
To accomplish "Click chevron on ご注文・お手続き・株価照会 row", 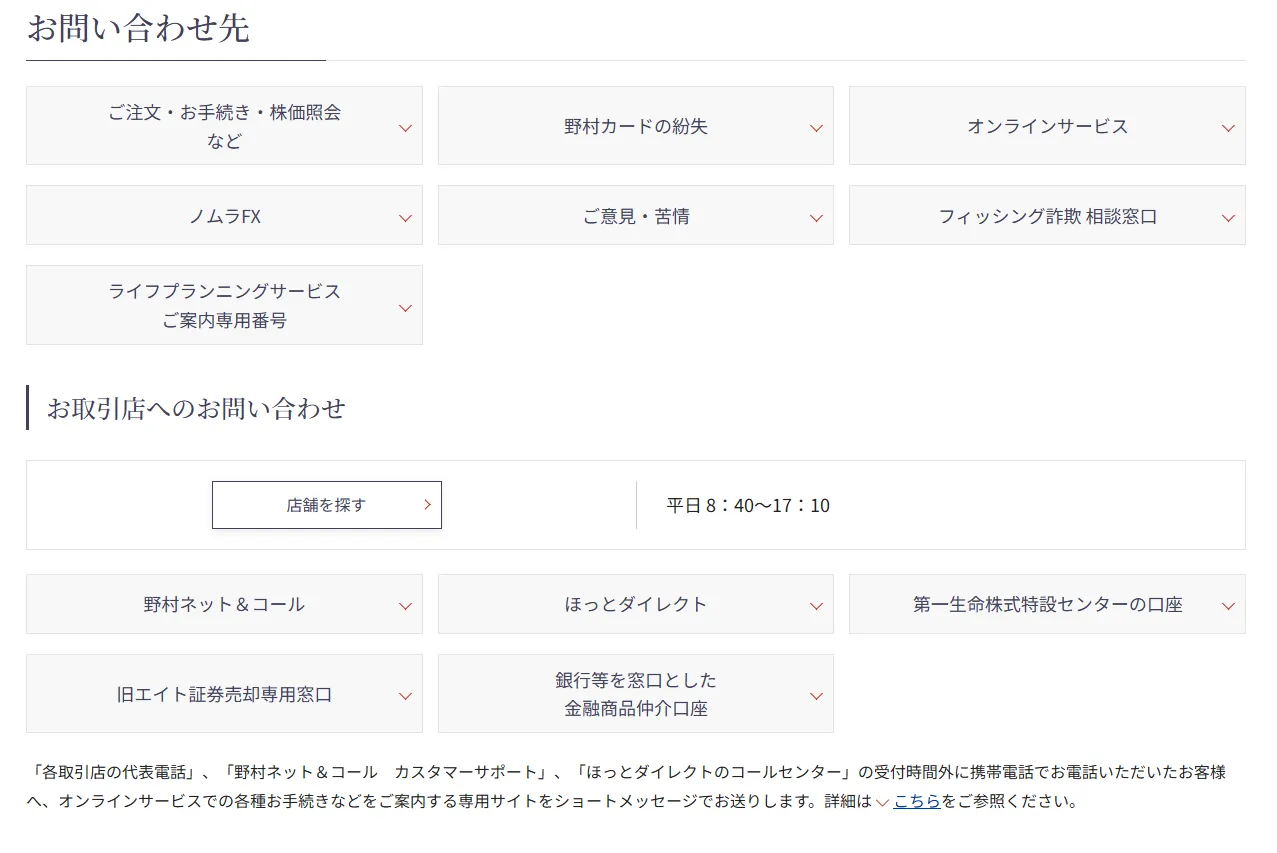I will [x=405, y=128].
